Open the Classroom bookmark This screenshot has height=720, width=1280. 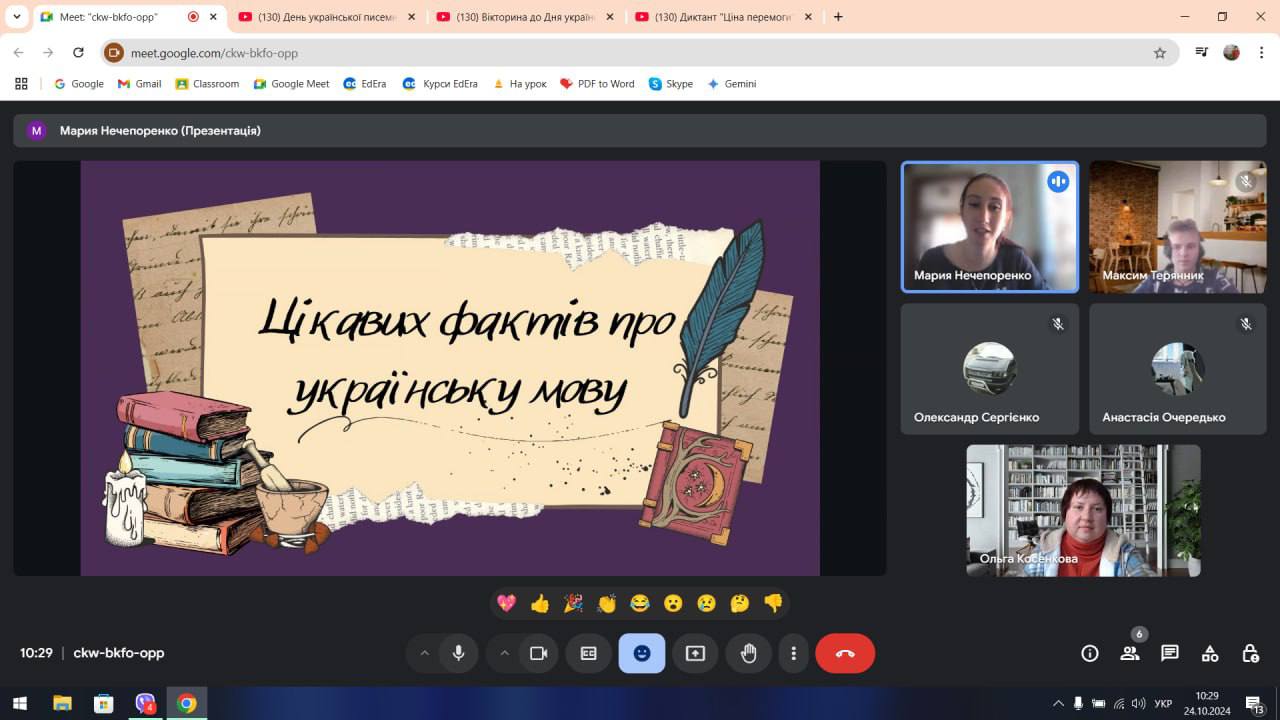point(207,84)
